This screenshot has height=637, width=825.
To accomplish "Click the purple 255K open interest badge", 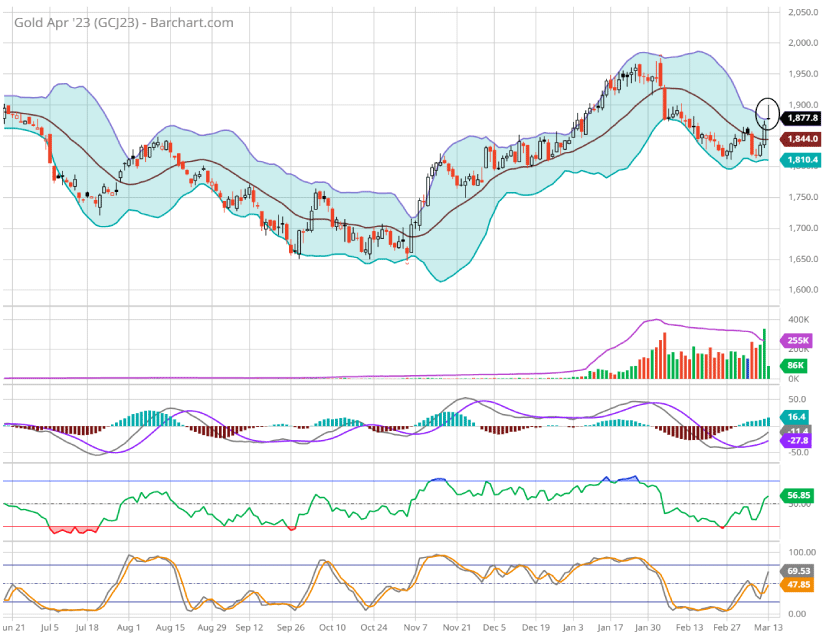I will pos(797,340).
